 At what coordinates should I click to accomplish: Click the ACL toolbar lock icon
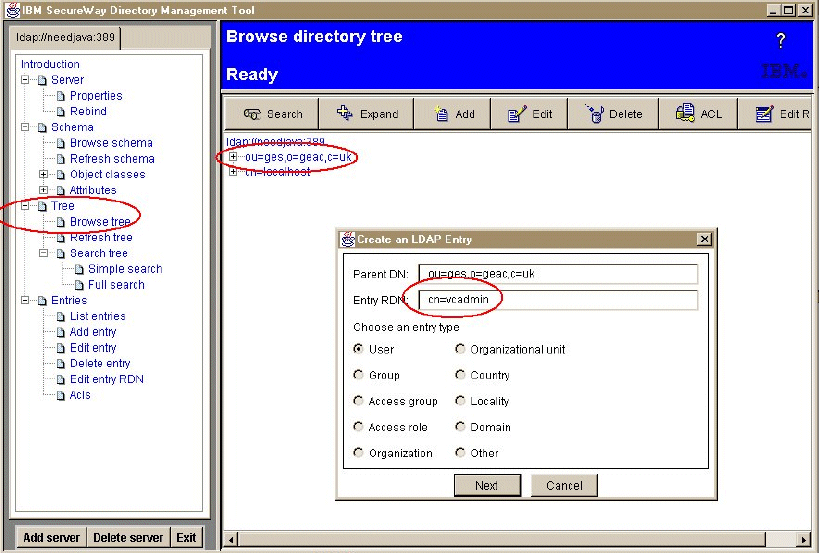point(684,112)
